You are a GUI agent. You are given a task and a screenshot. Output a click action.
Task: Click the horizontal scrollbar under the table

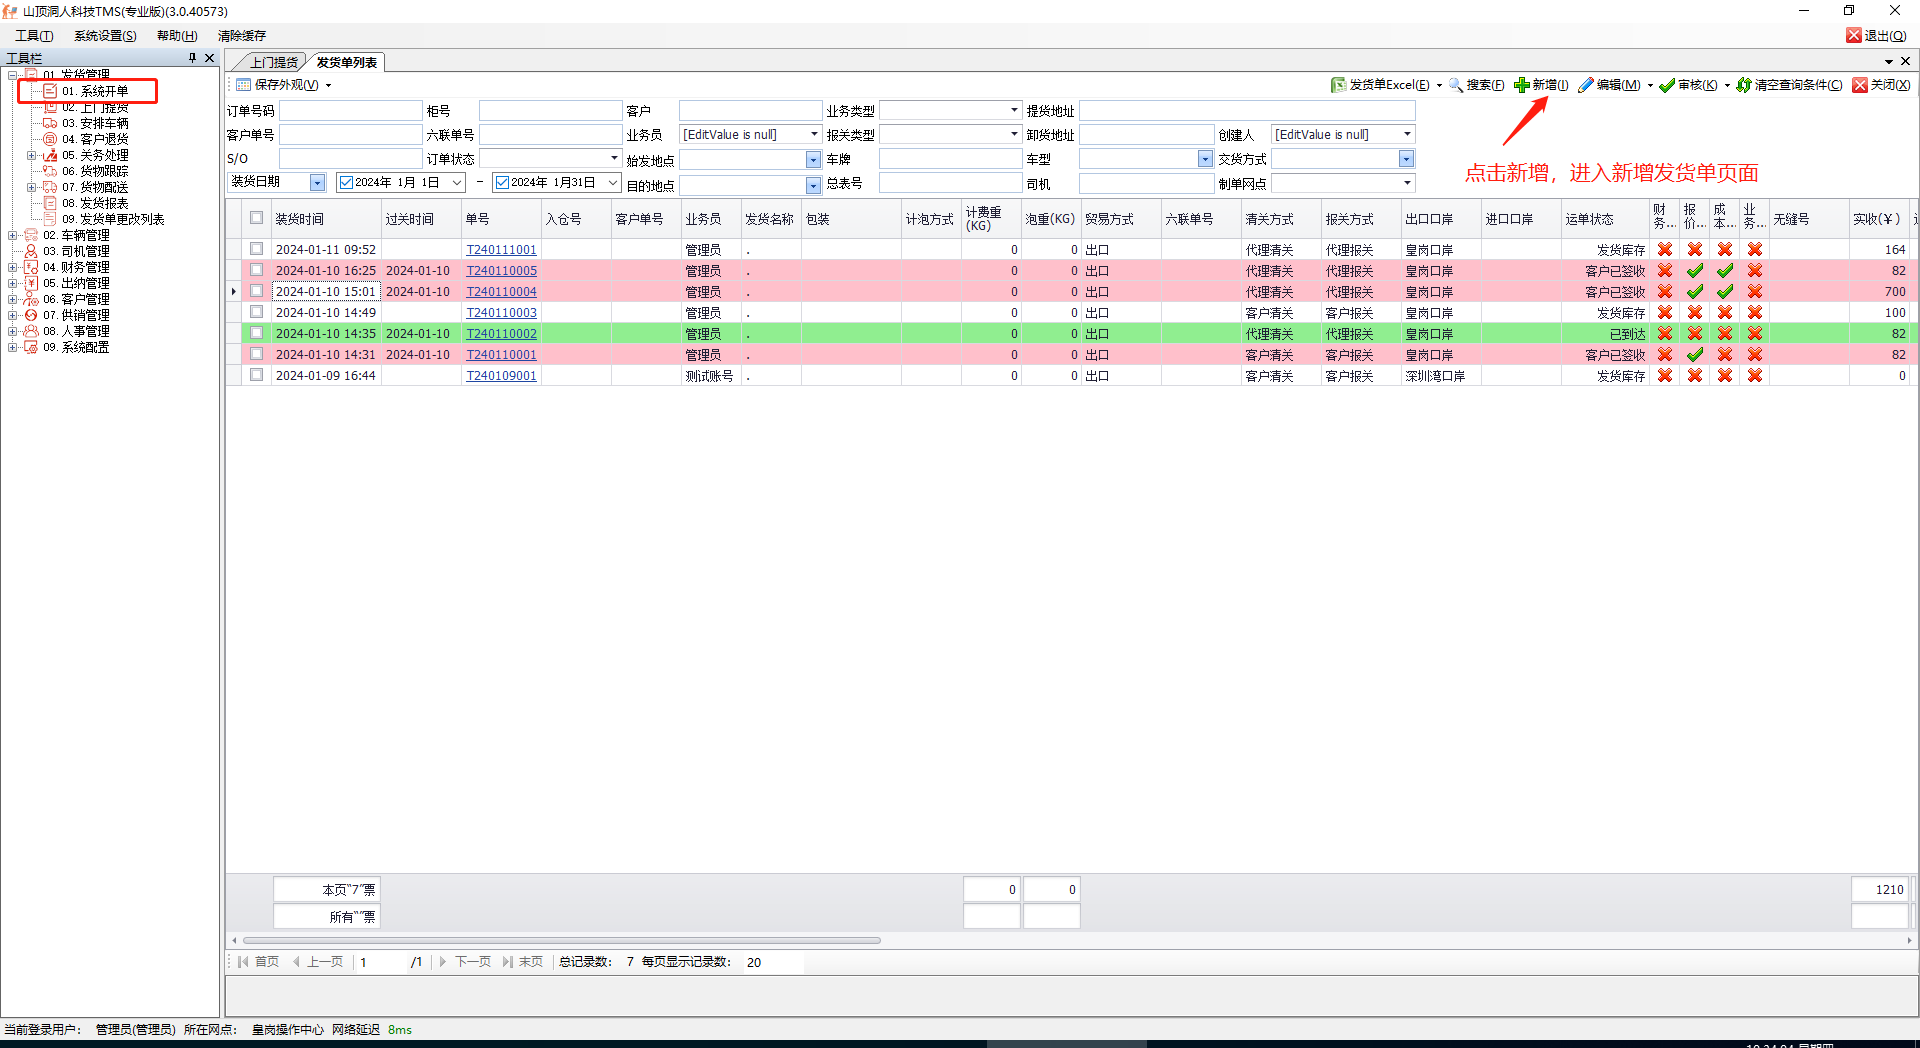click(562, 940)
